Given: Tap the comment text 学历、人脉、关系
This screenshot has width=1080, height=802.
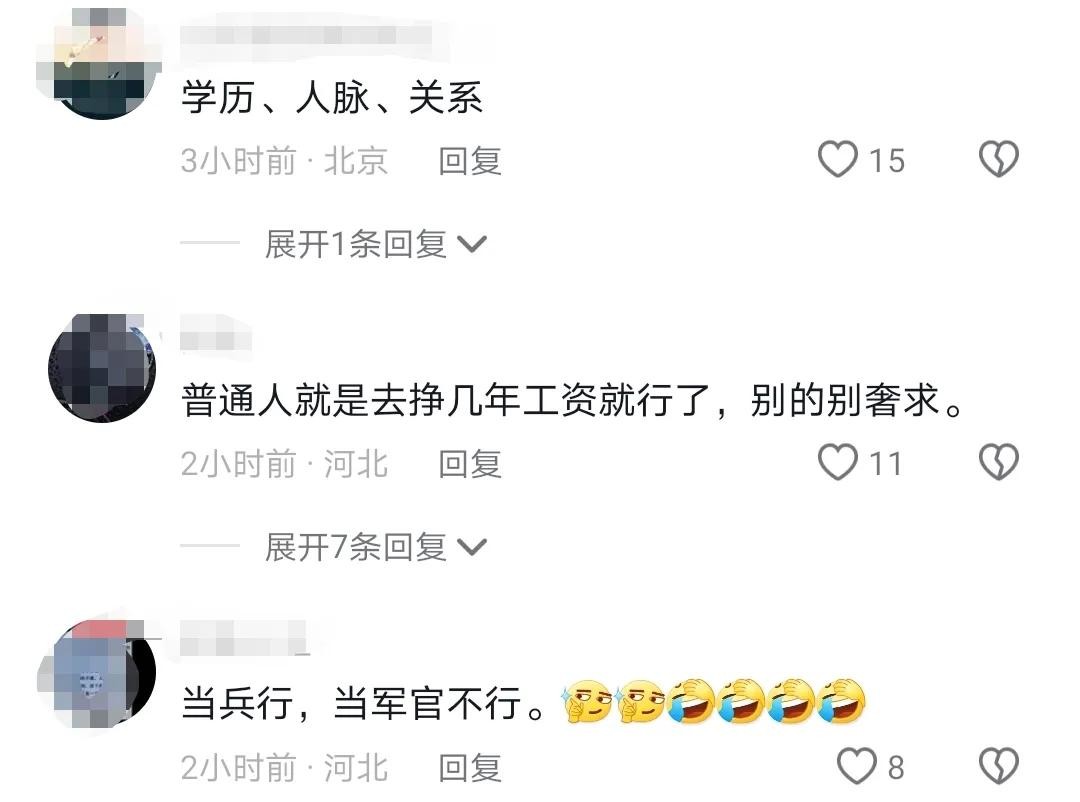Looking at the screenshot, I should pos(331,97).
